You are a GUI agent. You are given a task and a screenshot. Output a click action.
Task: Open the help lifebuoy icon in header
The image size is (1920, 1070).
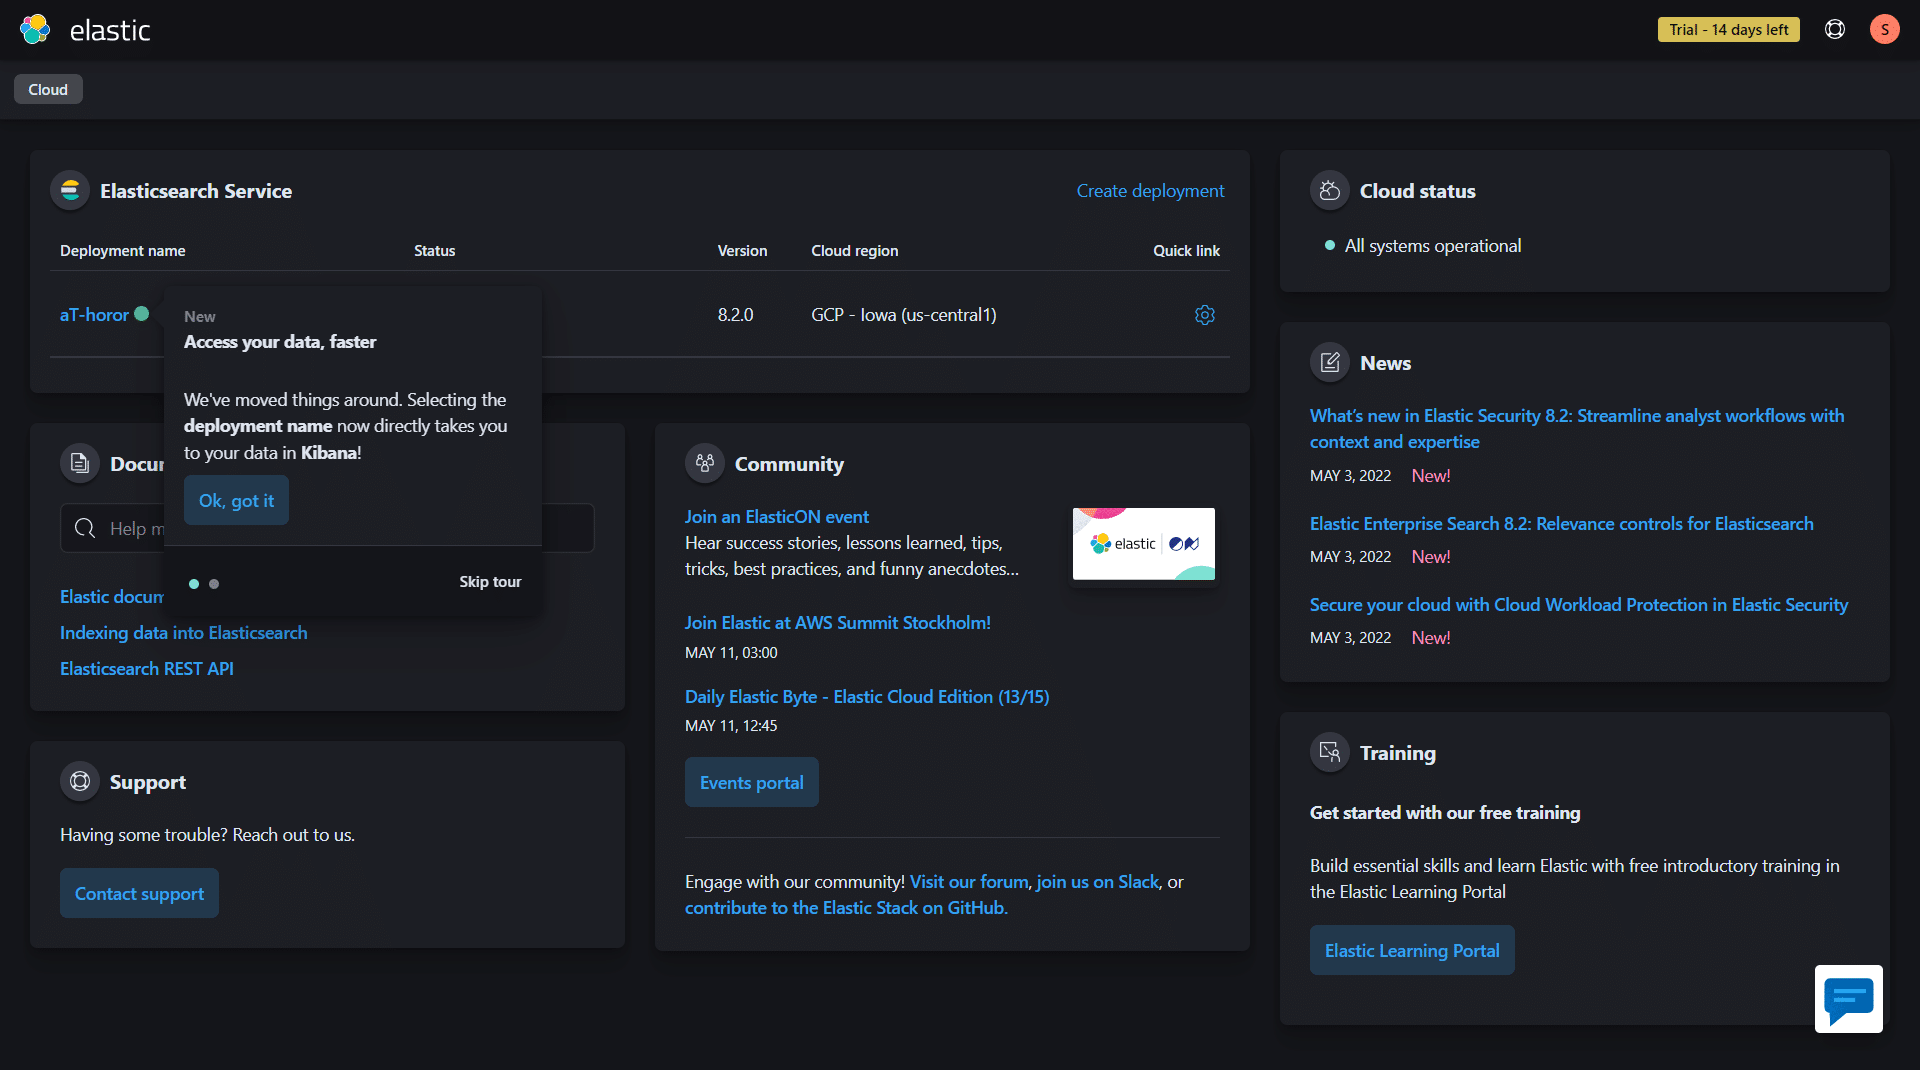(x=1834, y=30)
